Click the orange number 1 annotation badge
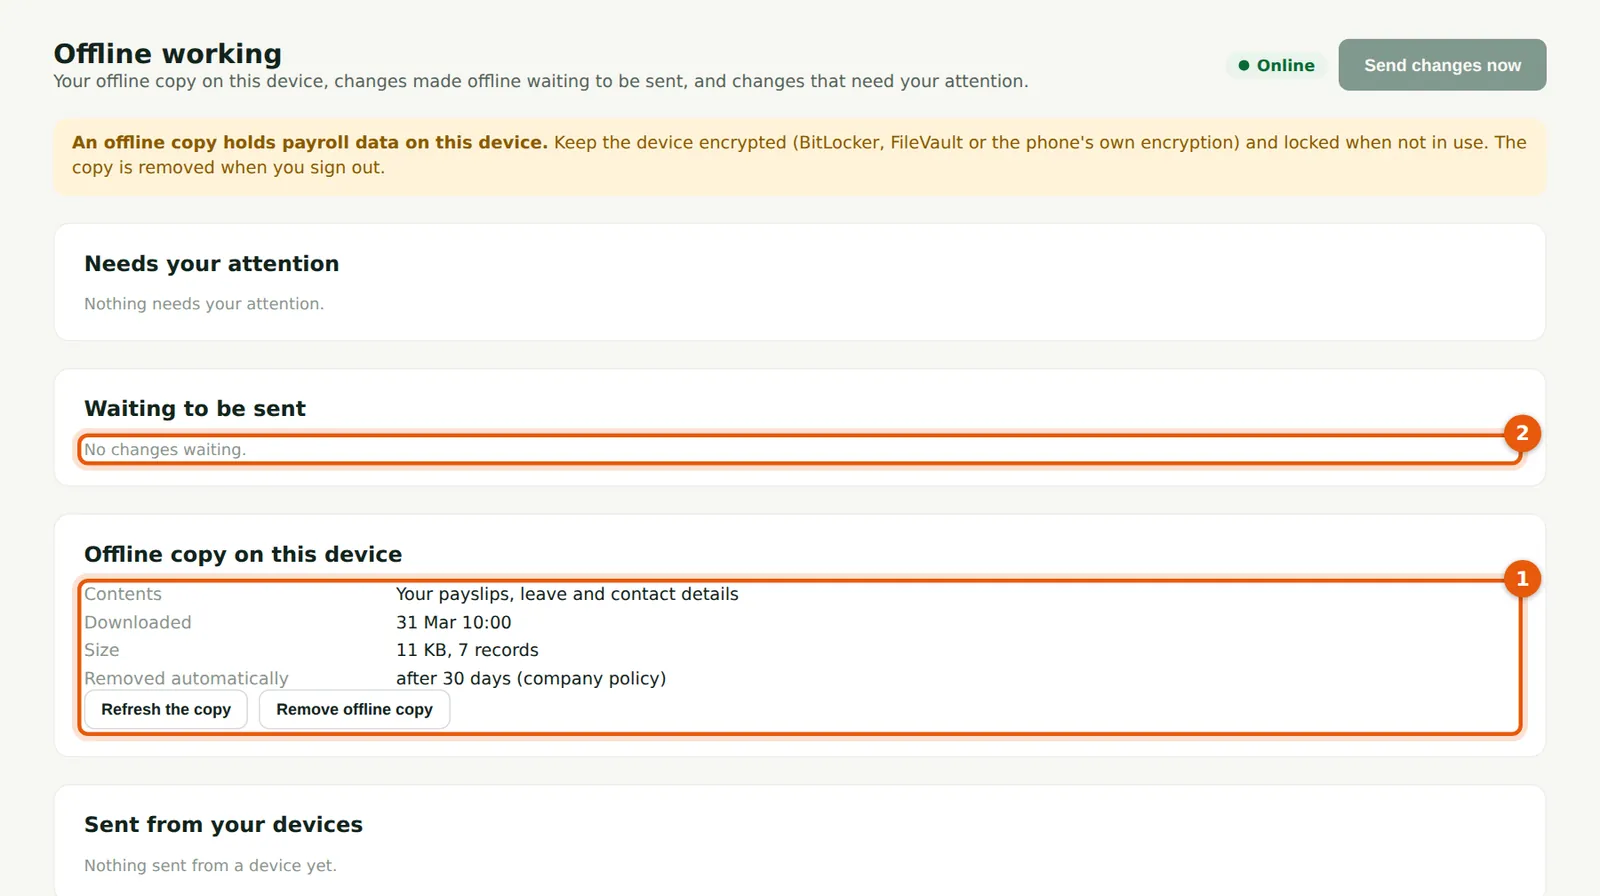This screenshot has height=896, width=1600. 1522,578
